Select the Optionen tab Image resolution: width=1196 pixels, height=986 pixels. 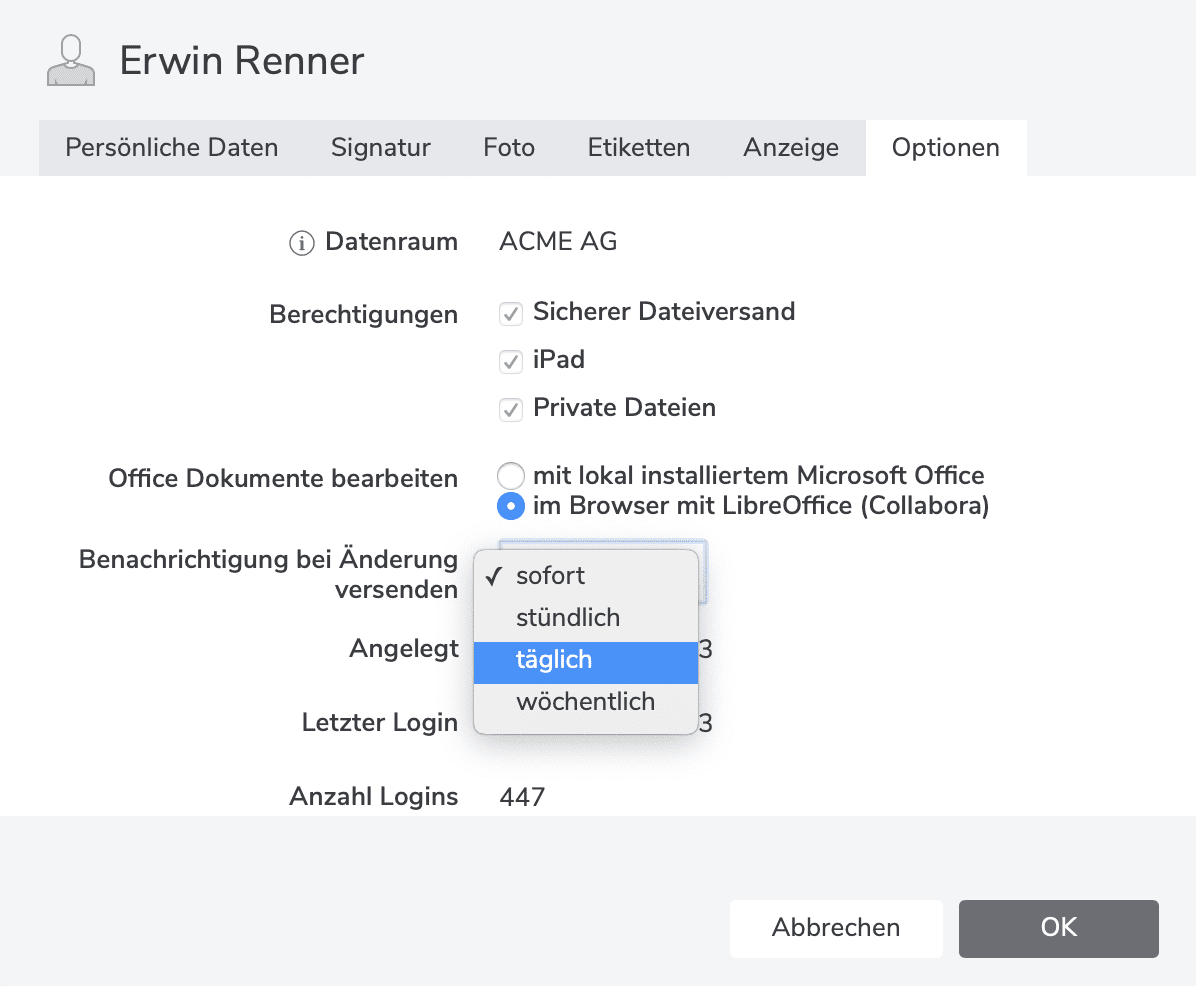(946, 148)
